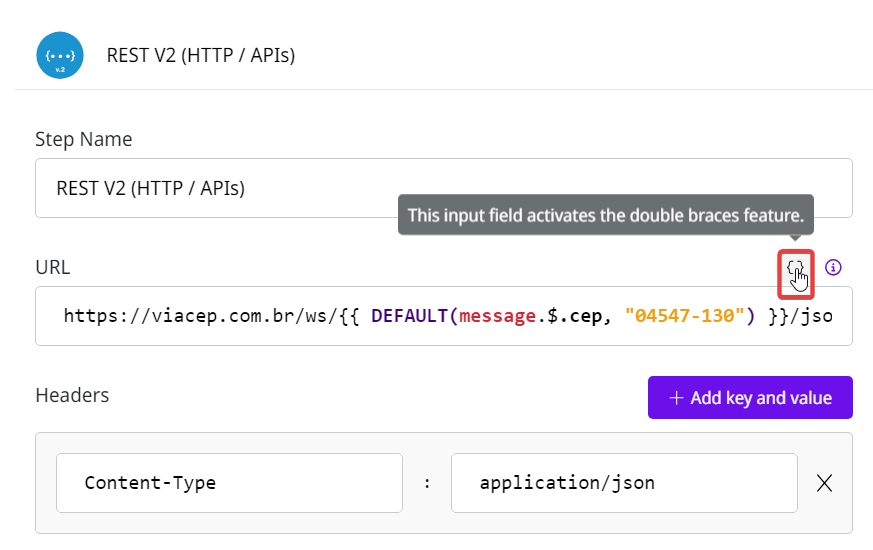Viewport: 873px width, 550px height.
Task: Click the REST V2 blue circle icon
Action: tap(60, 55)
